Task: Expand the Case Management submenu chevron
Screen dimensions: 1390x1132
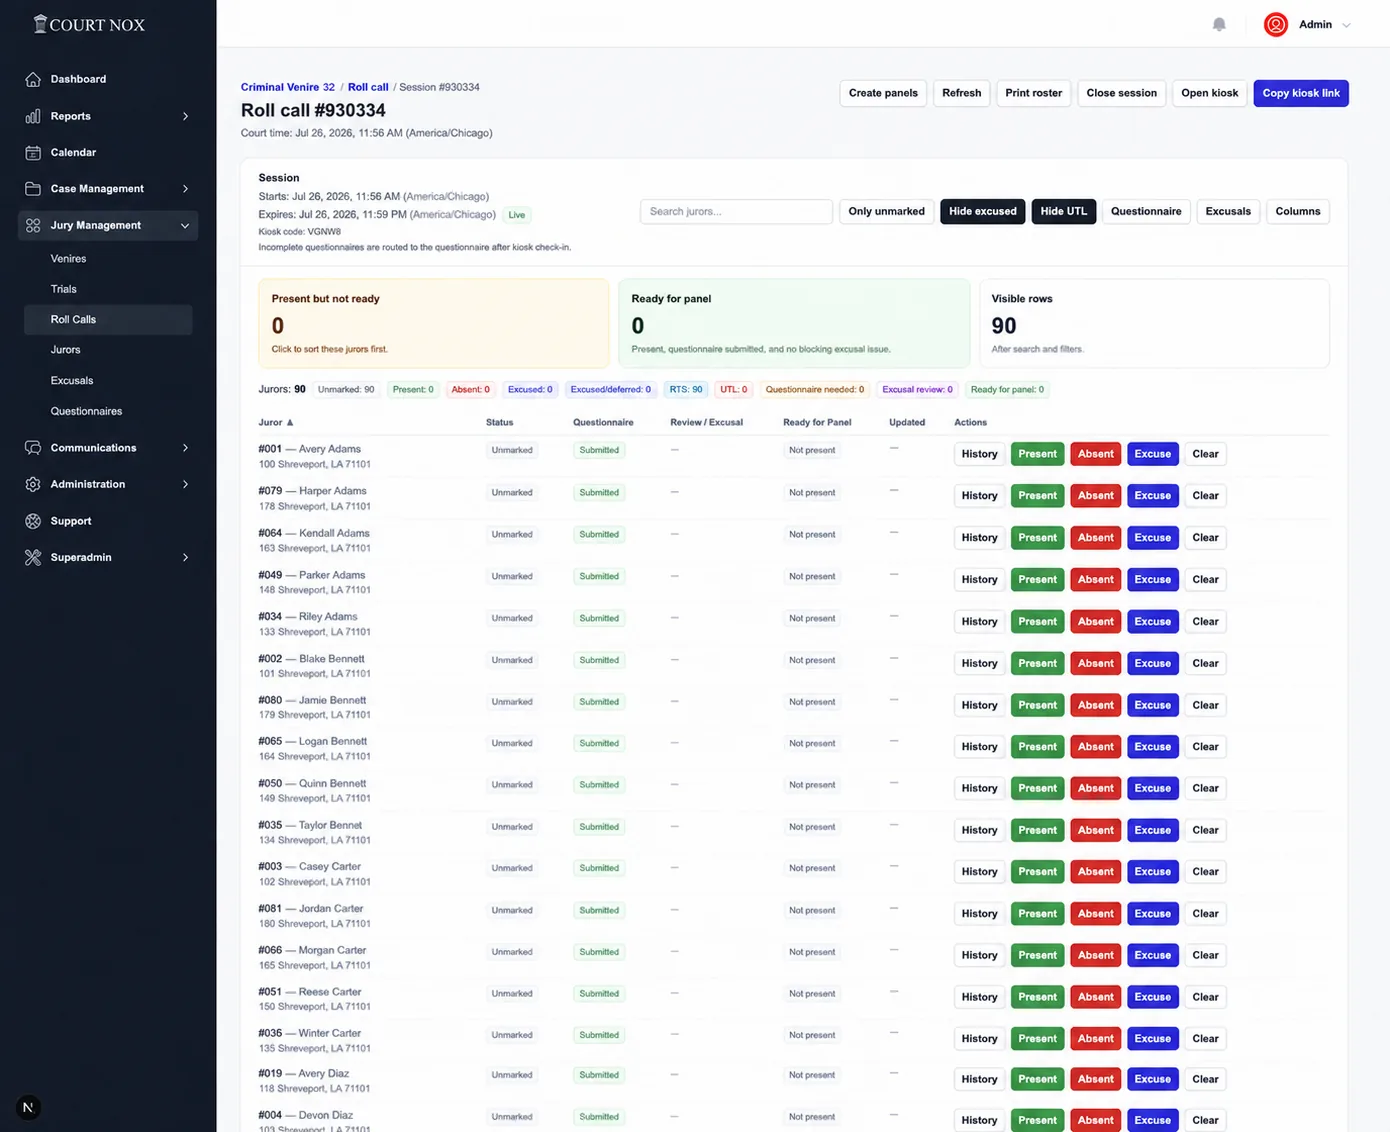Action: tap(185, 188)
